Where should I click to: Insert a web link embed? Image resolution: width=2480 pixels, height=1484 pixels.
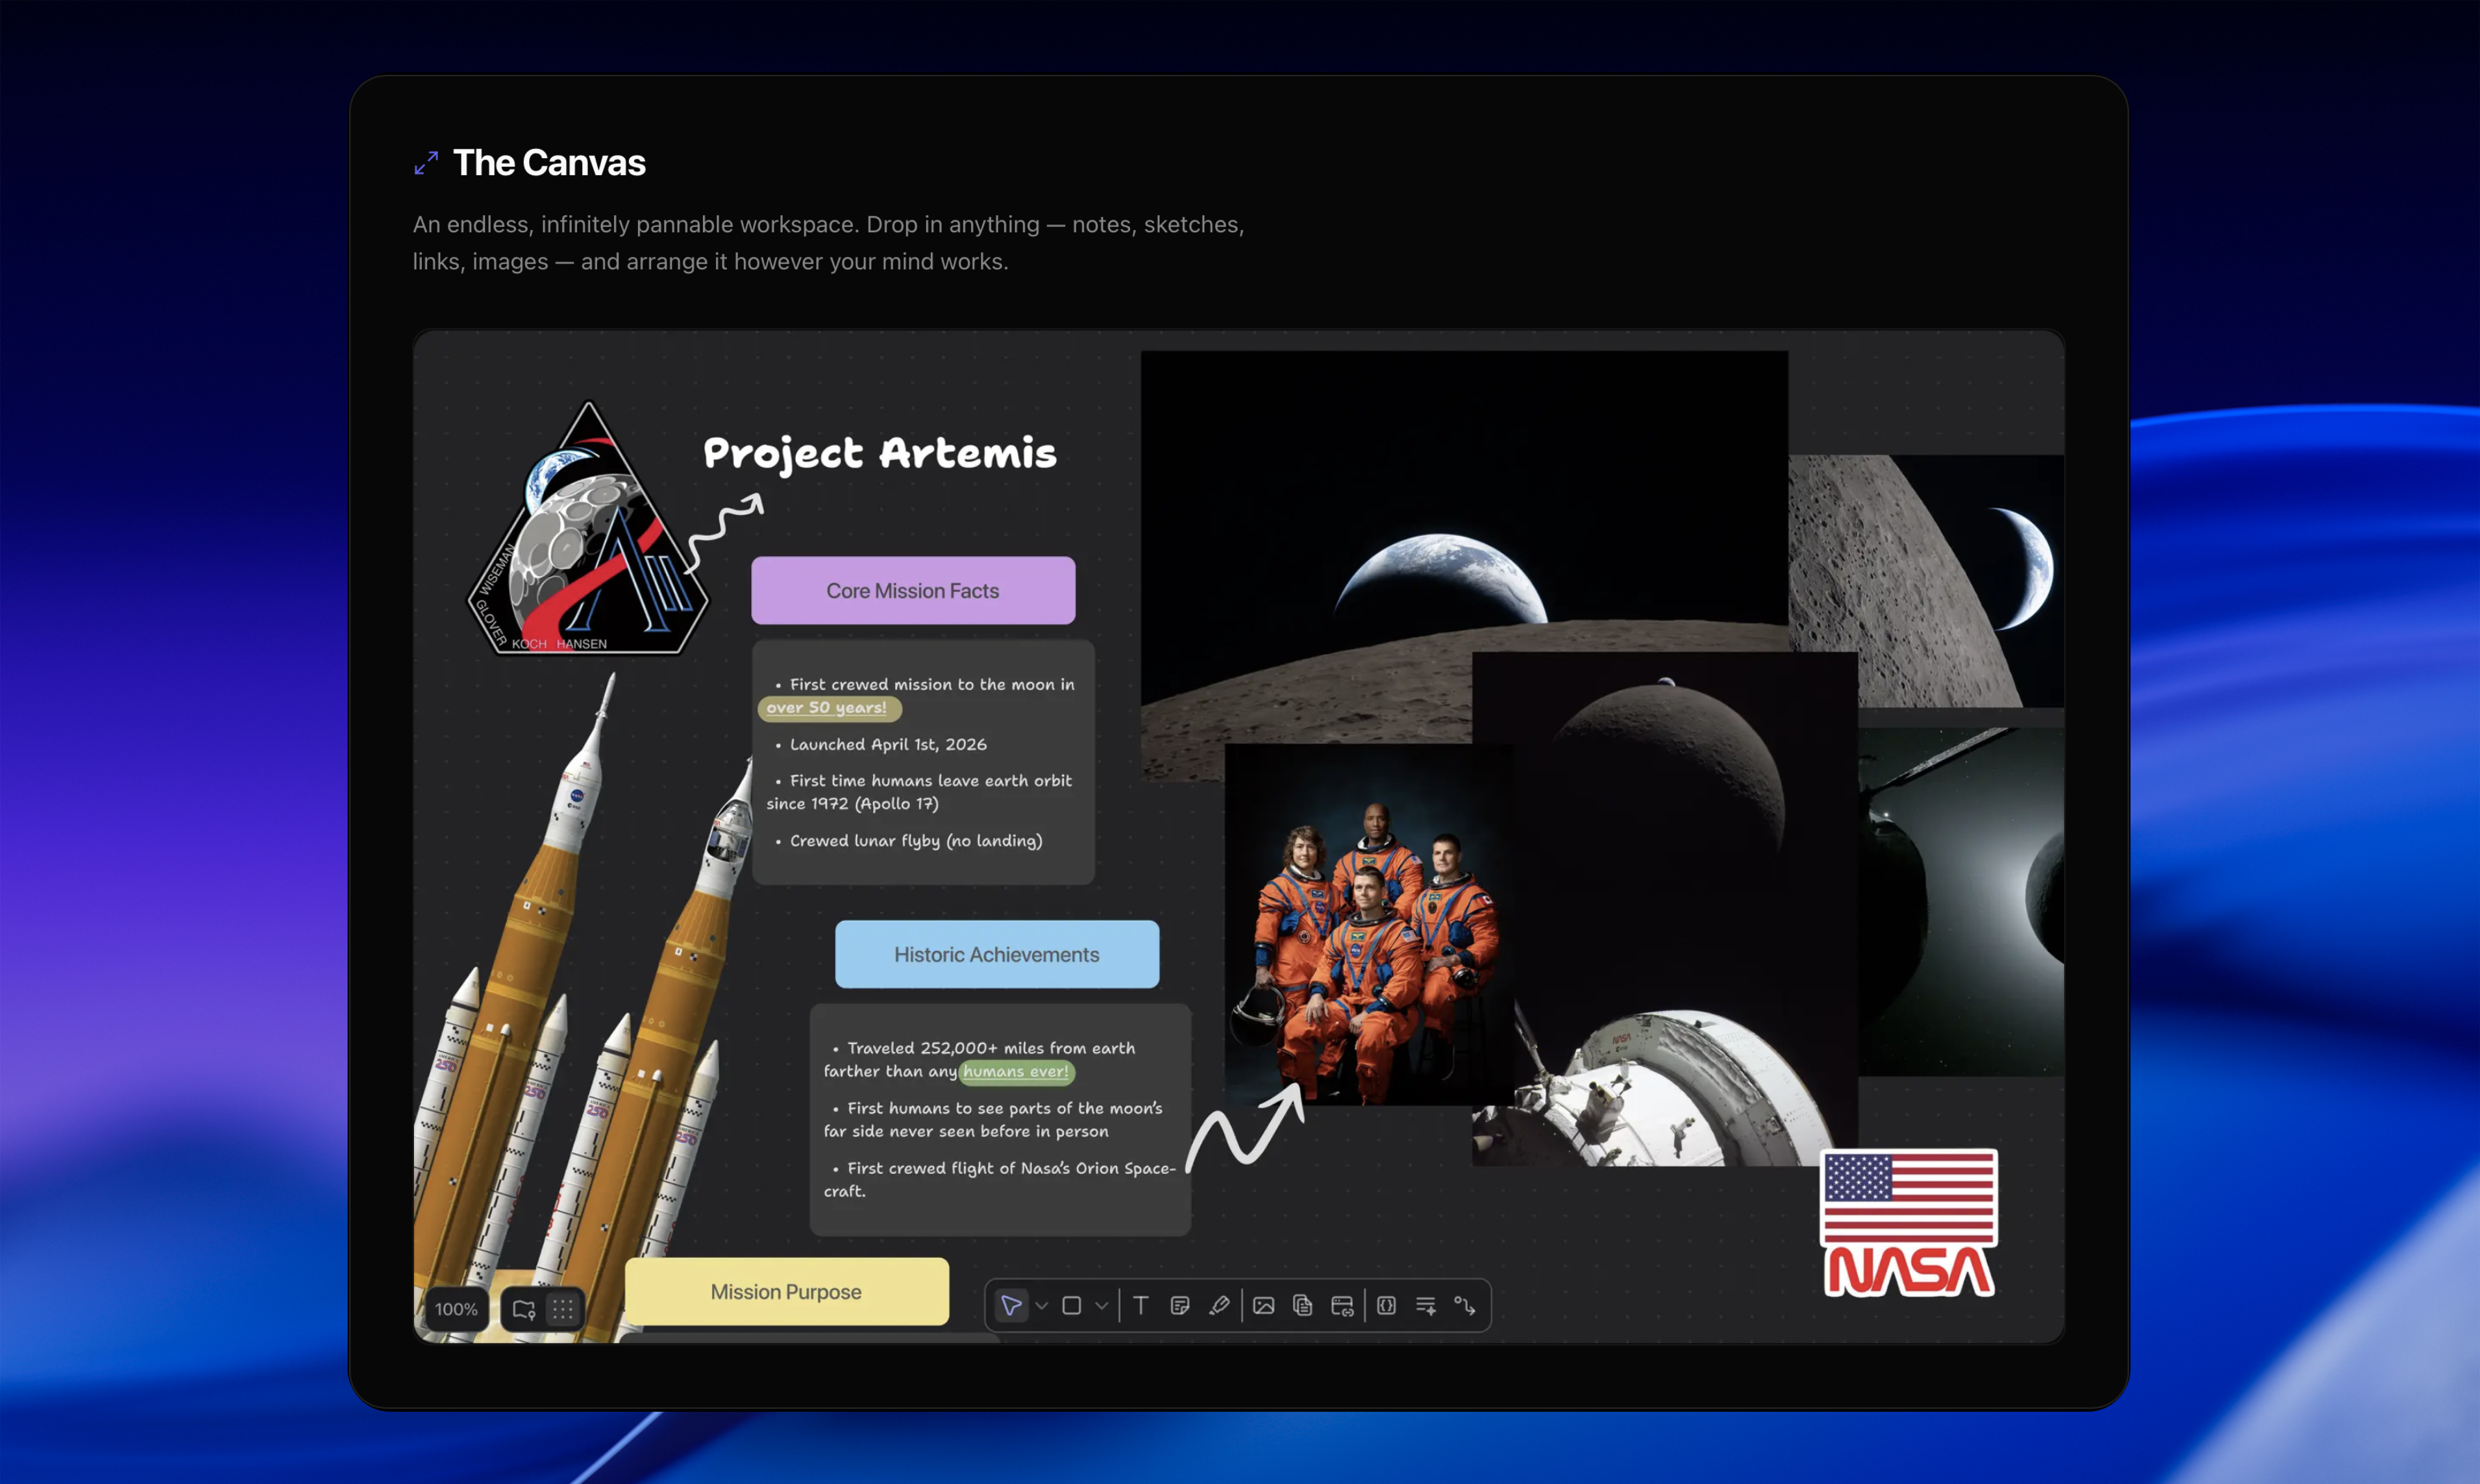click(x=1342, y=1306)
